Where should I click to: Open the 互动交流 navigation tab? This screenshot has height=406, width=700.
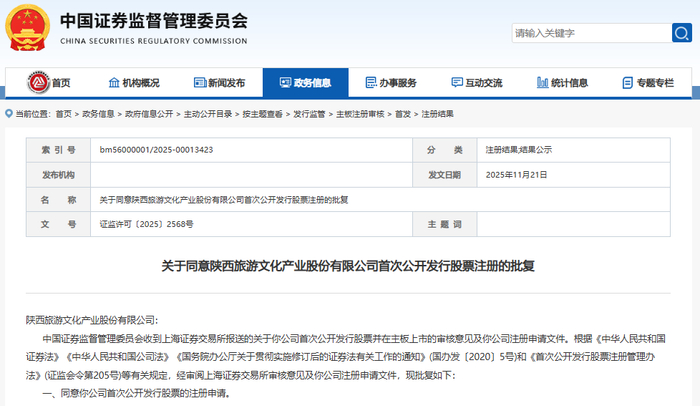click(x=477, y=83)
